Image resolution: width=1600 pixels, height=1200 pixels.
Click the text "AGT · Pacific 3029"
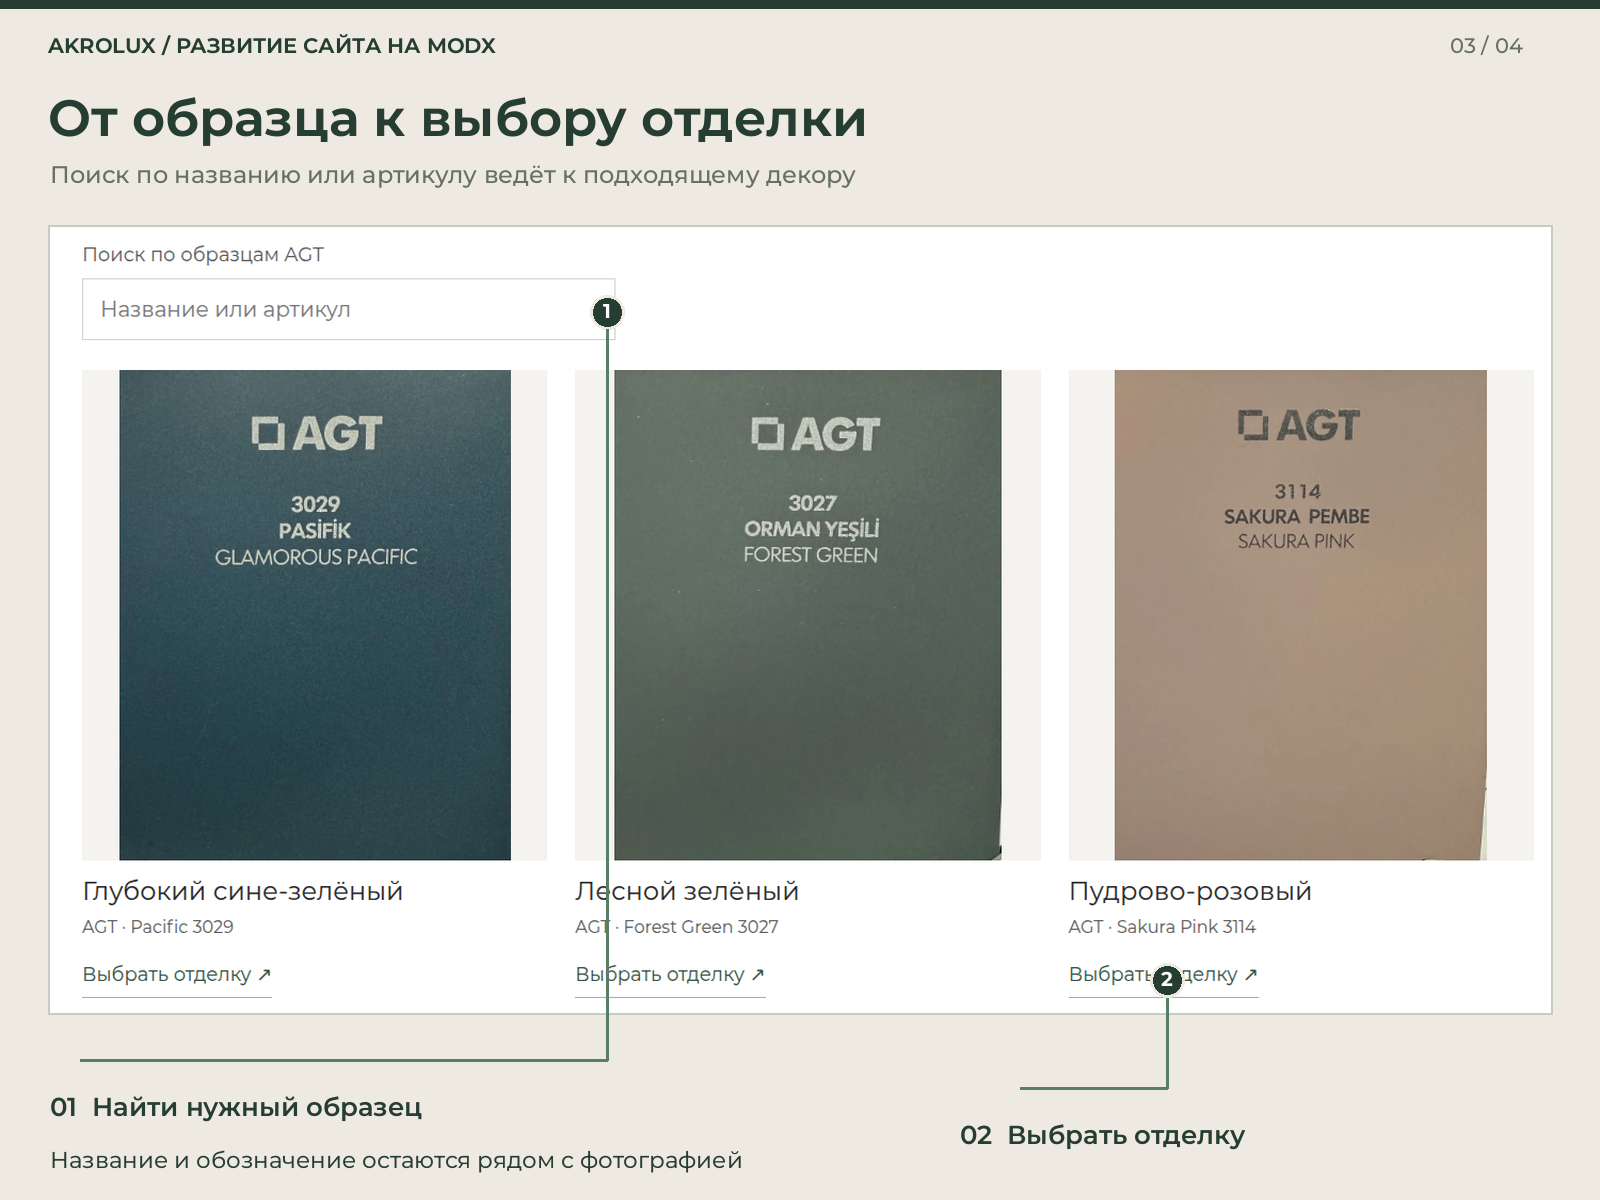coord(158,927)
